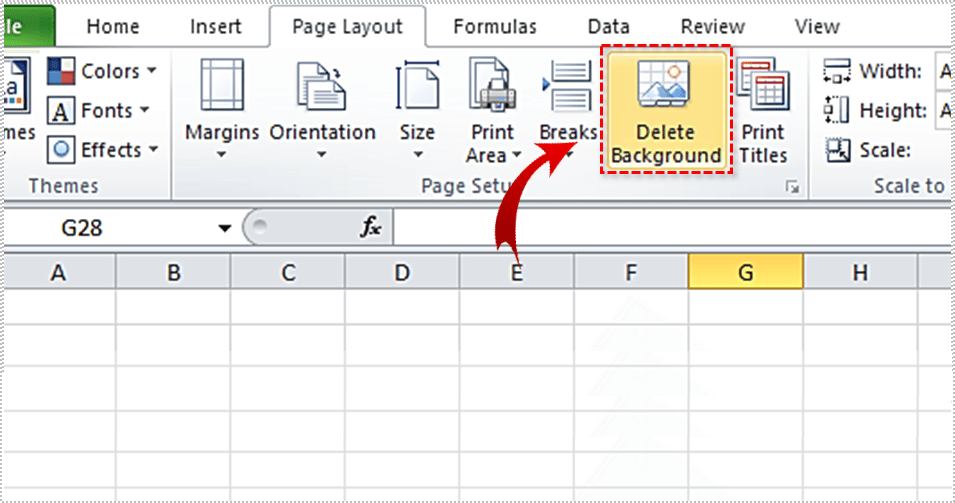955x503 pixels.
Task: Open Print Titles settings
Action: pos(763,110)
